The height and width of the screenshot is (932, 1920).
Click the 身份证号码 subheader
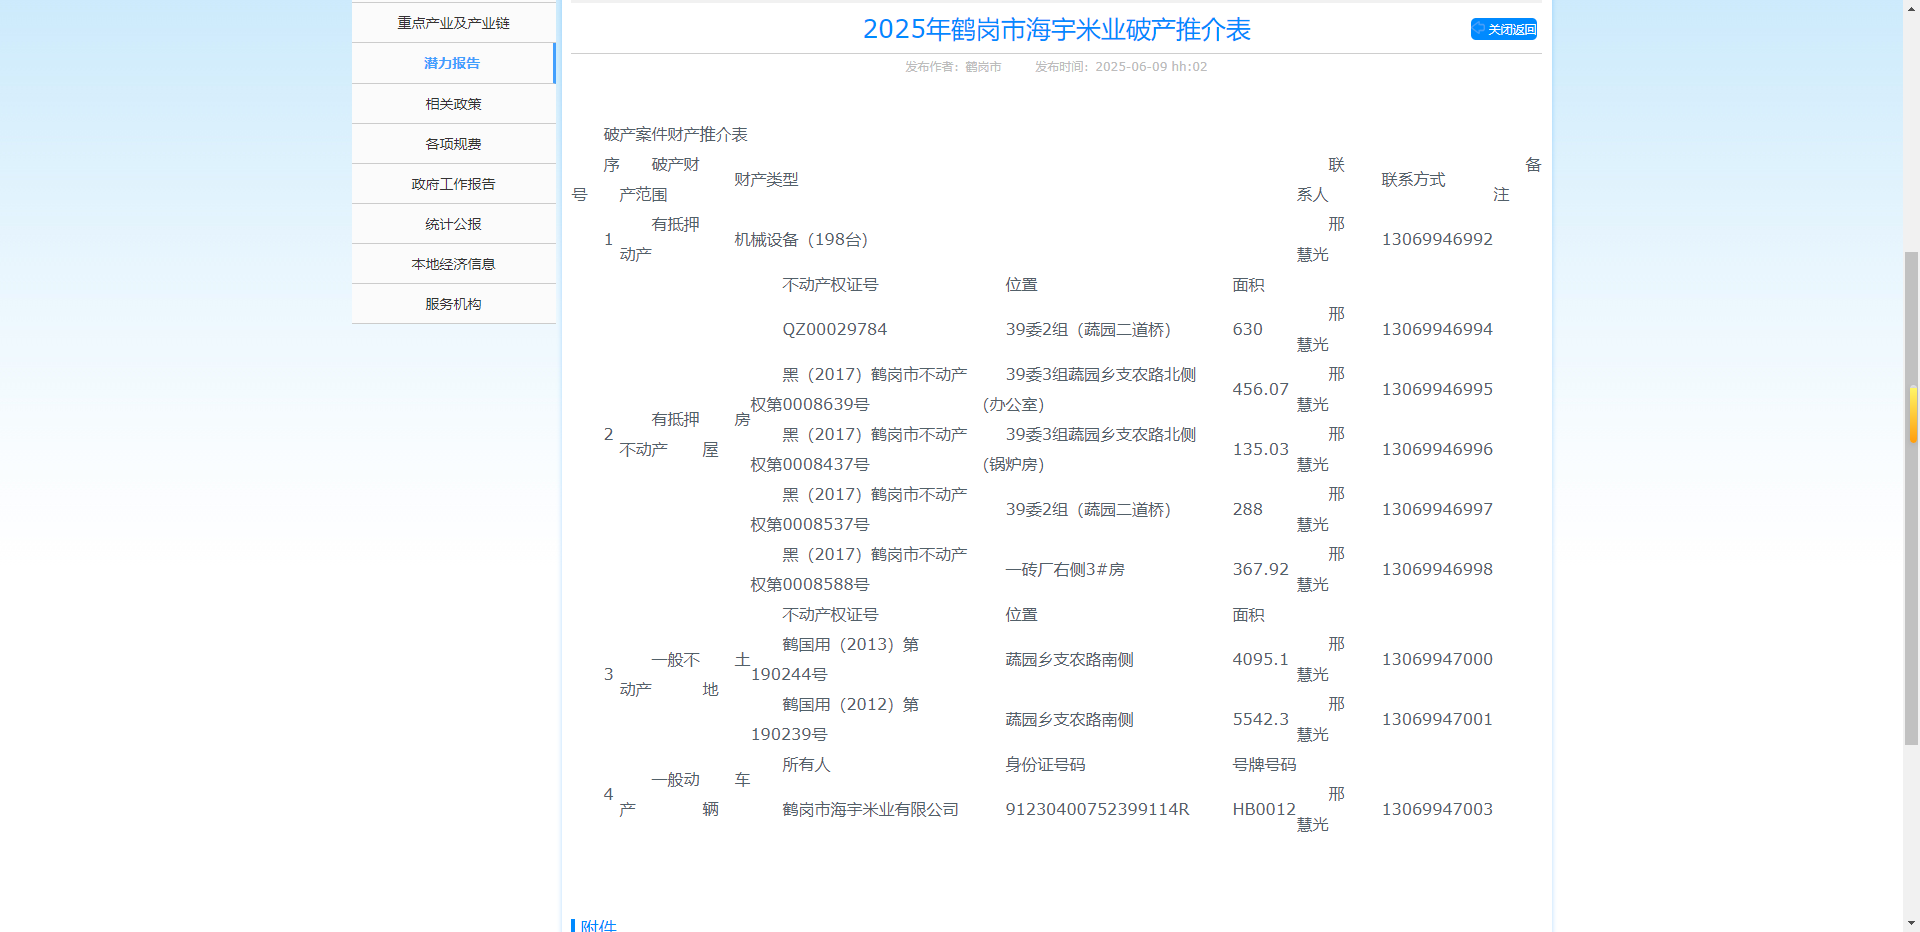[1045, 764]
